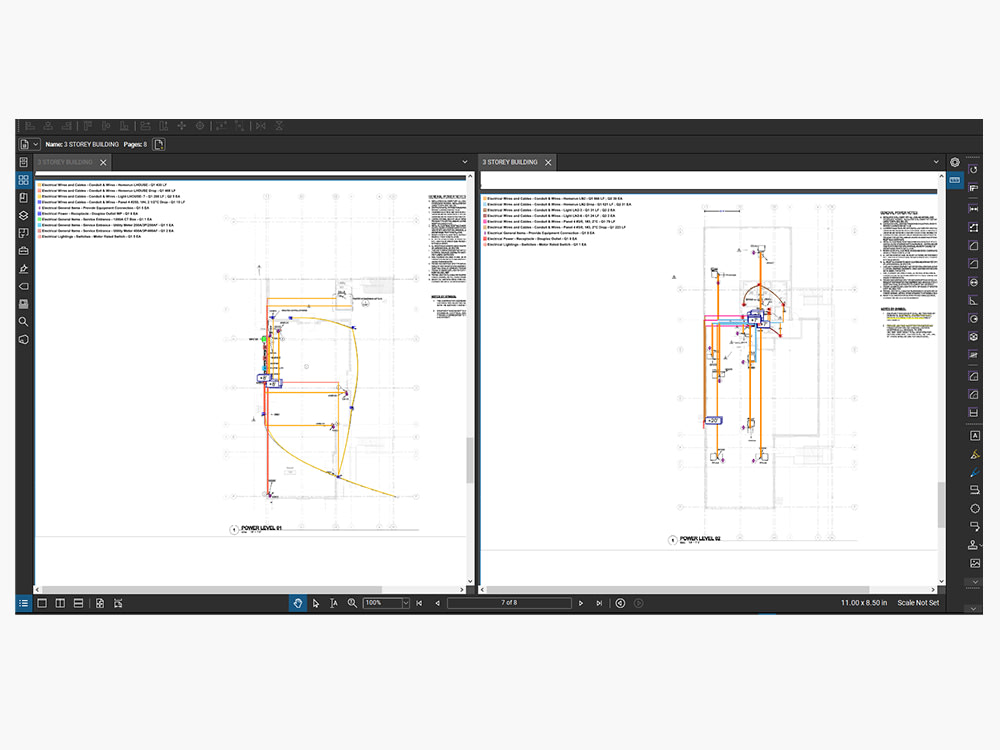
Task: Select the left 3 STOREY BUILDING tab
Action: tap(65, 162)
